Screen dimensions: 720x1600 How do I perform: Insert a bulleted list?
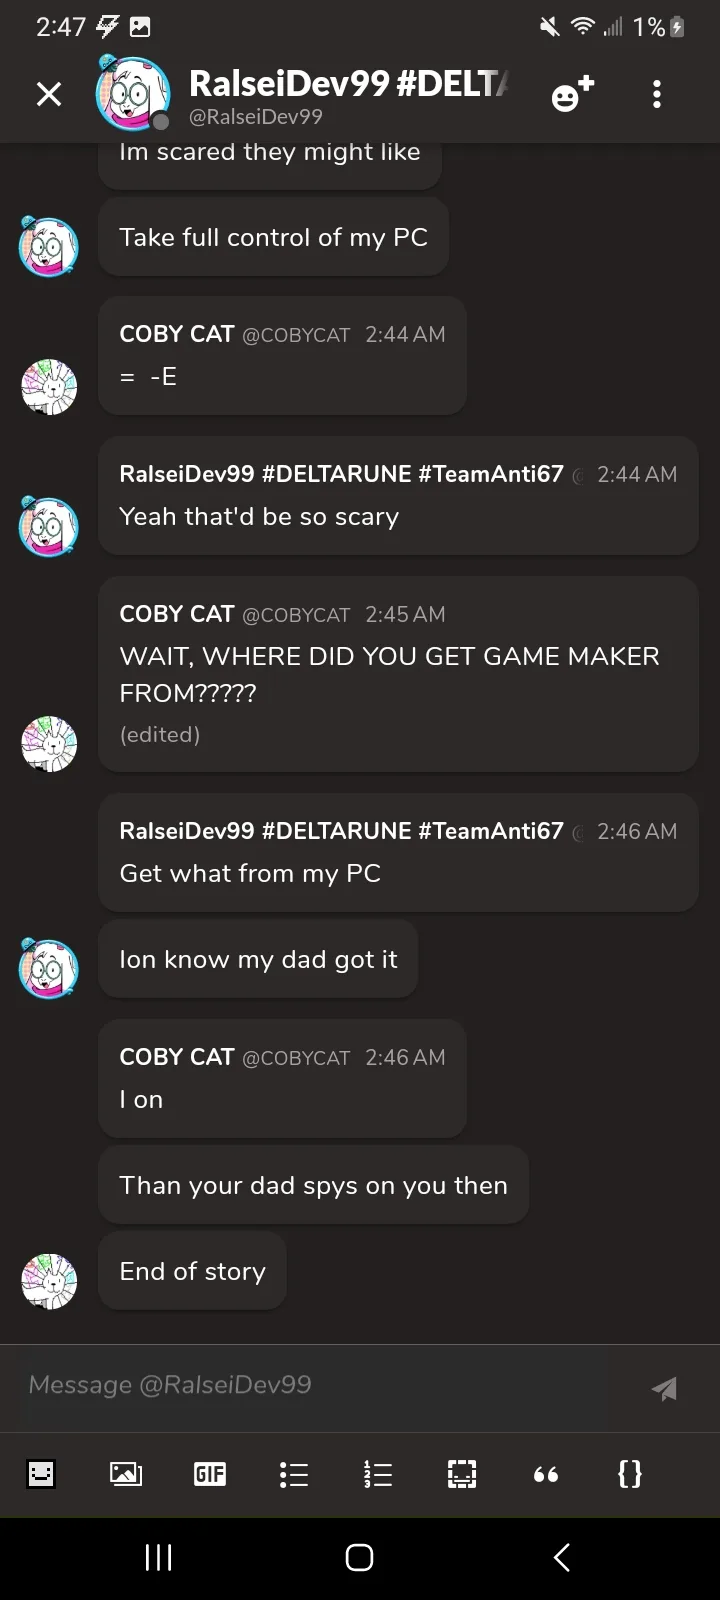[x=293, y=1473]
